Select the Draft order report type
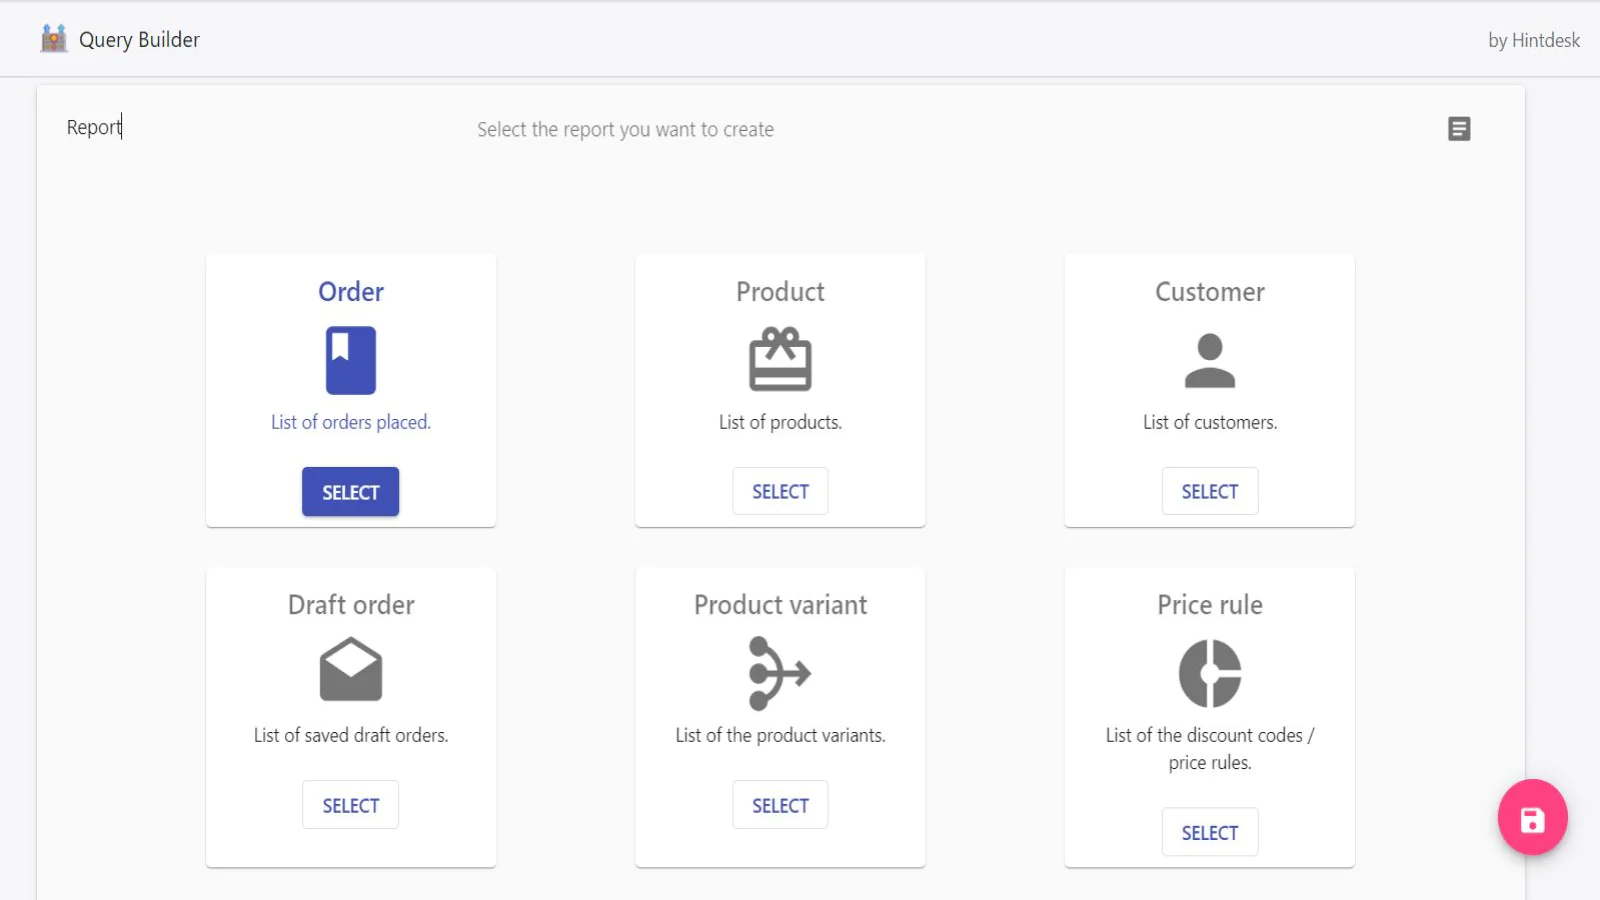 pos(350,804)
